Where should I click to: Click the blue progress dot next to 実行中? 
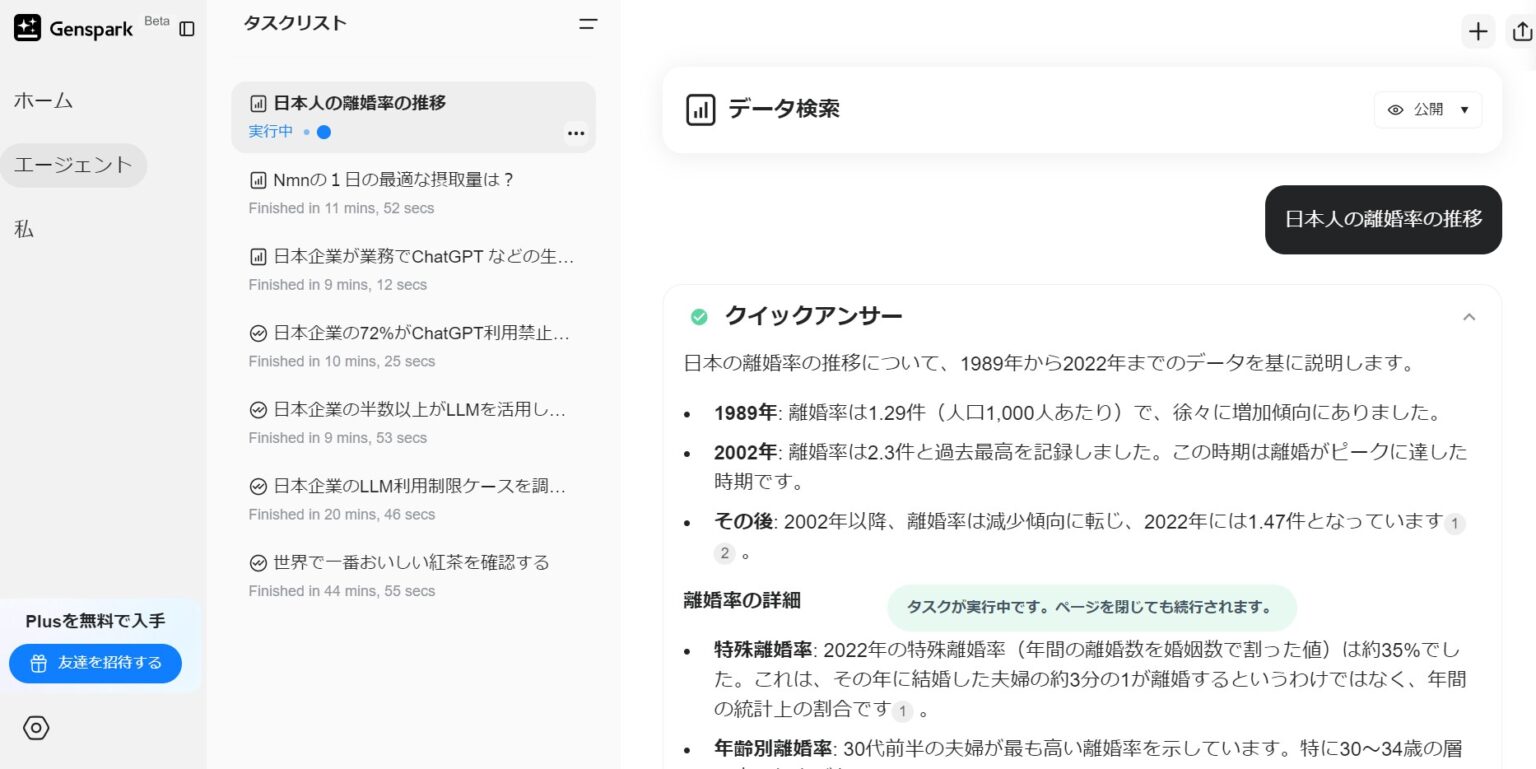coord(322,131)
